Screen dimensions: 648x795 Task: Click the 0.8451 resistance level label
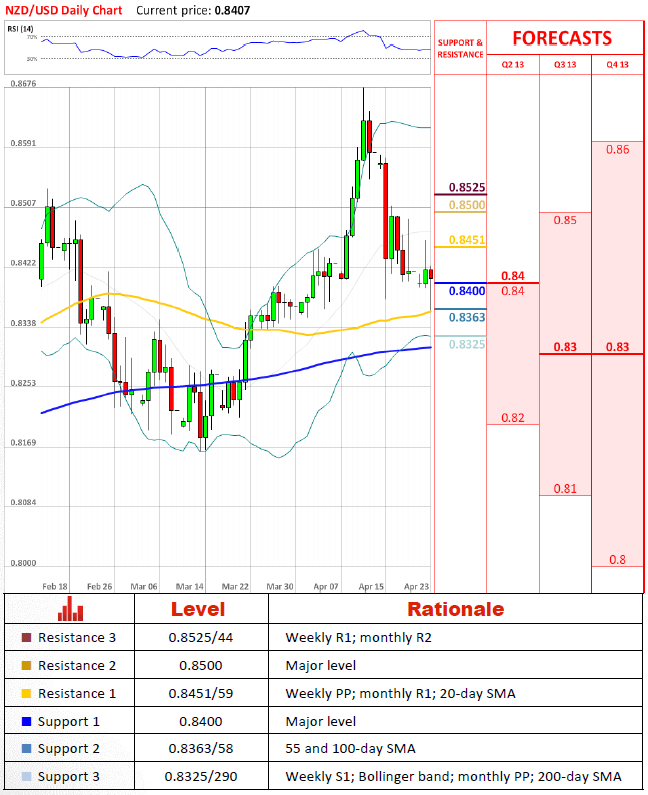pyautogui.click(x=467, y=240)
